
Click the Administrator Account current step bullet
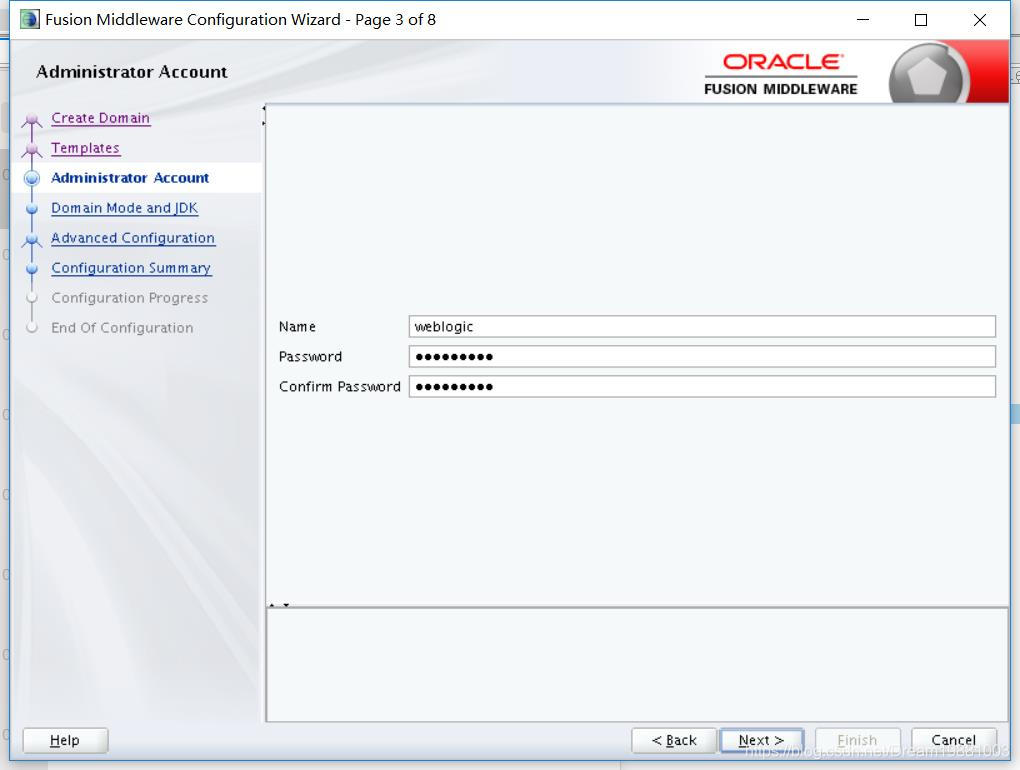32,178
